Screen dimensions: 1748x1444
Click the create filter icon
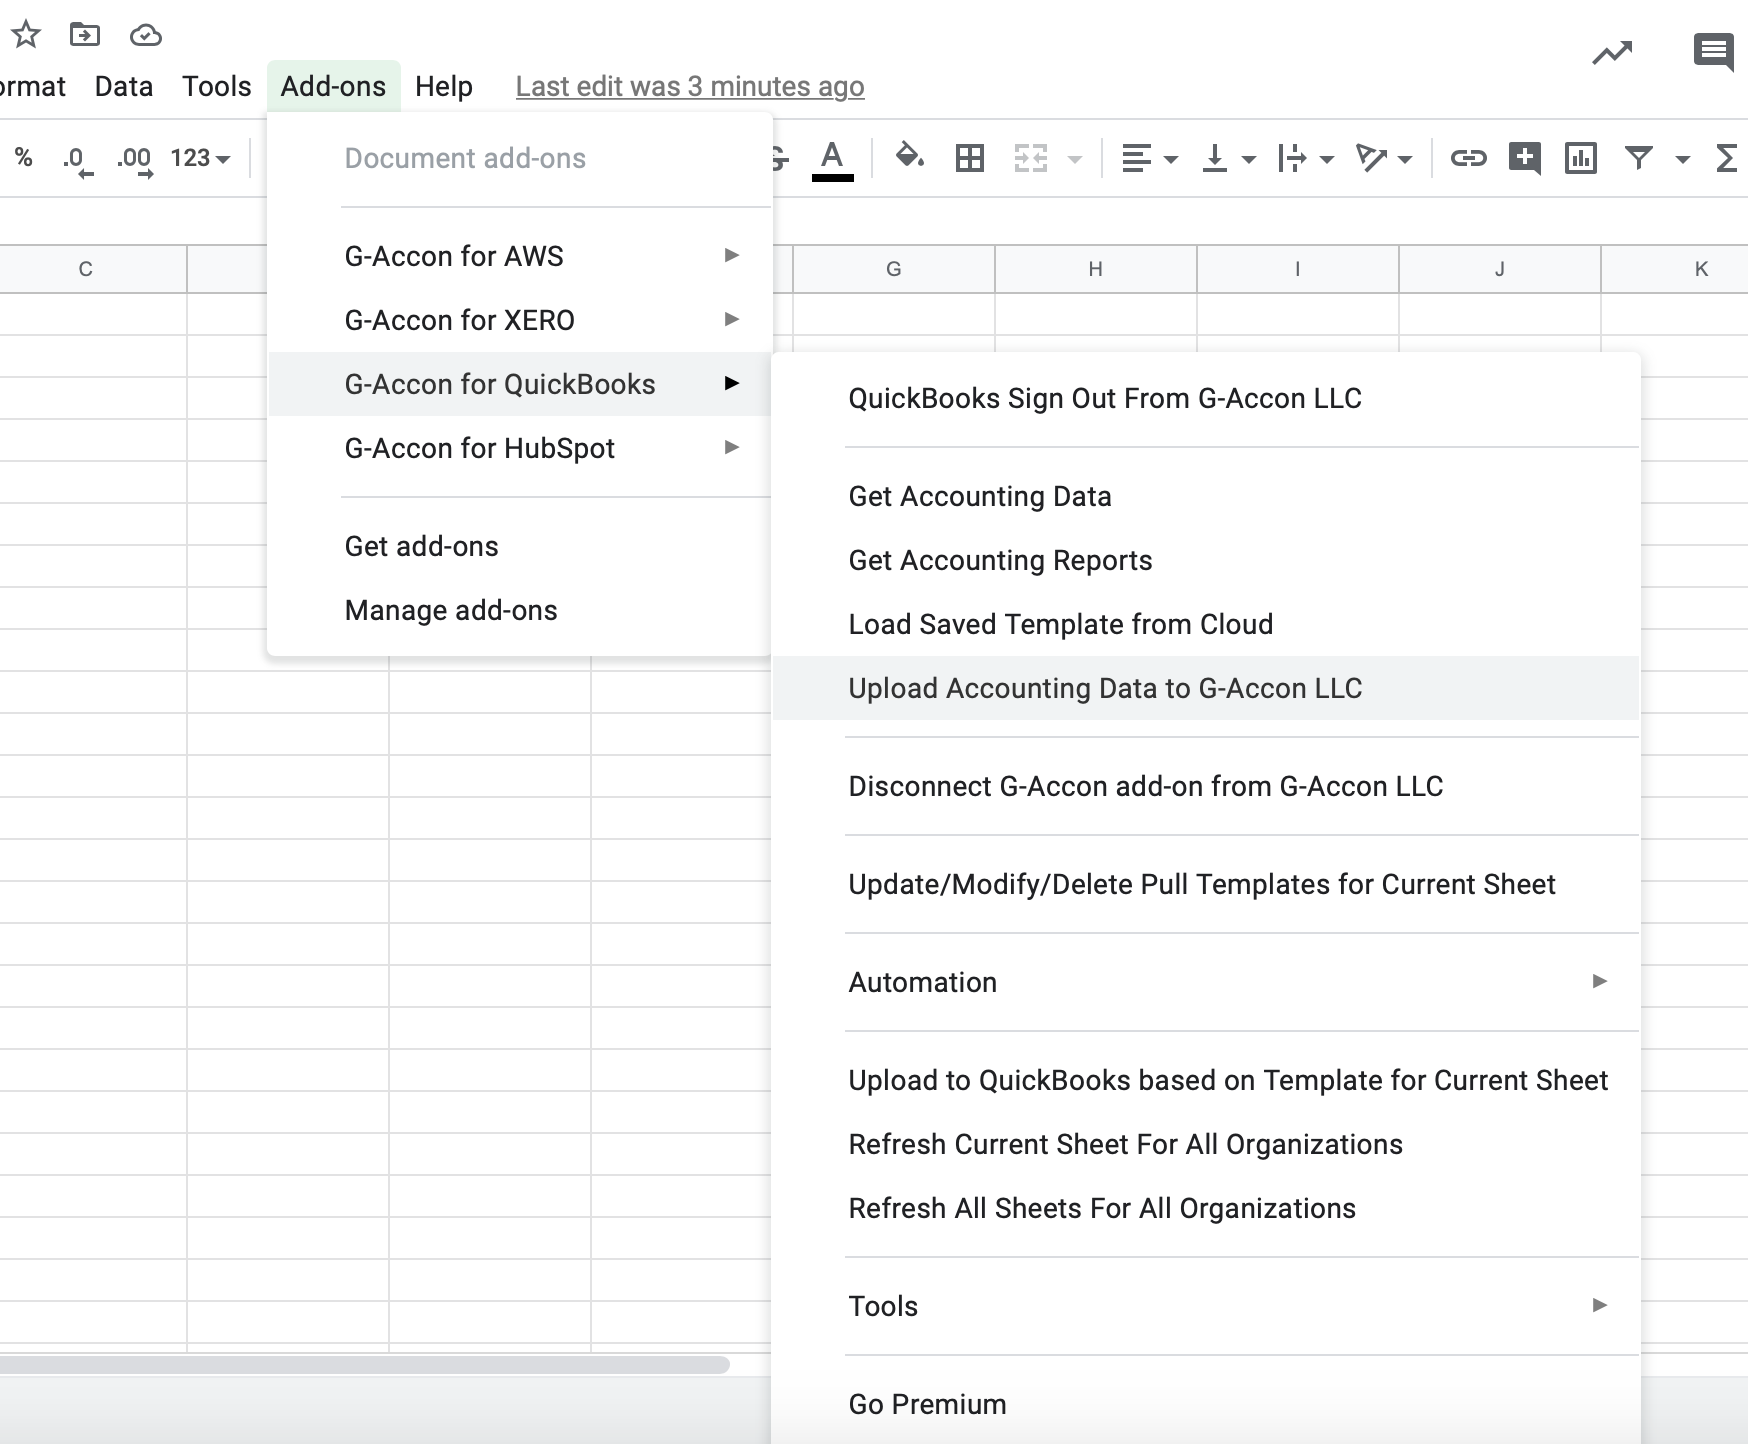pos(1638,157)
